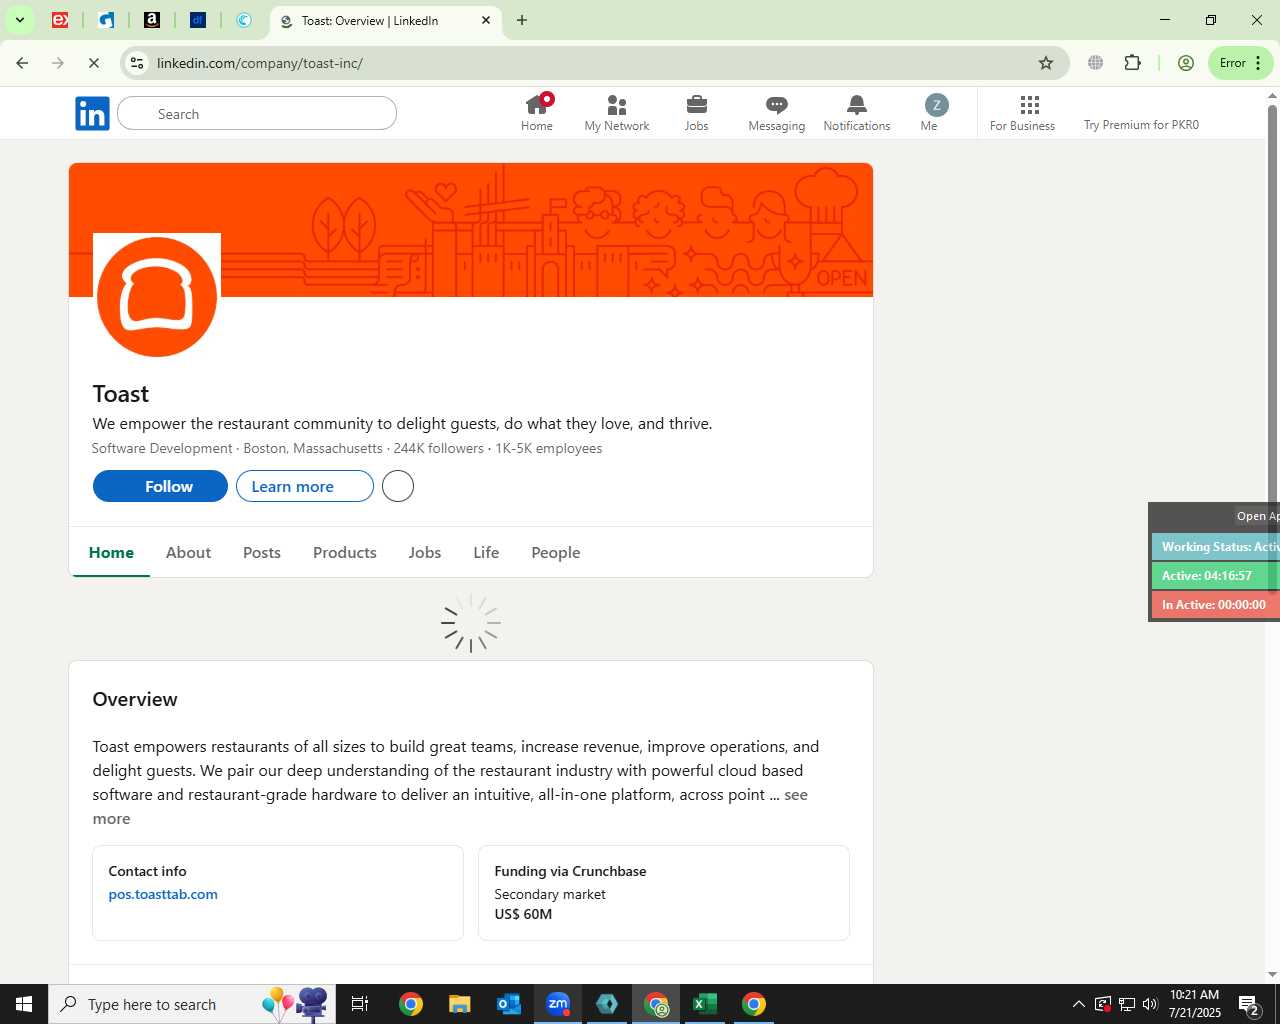Open Zoom from the taskbar
1280x1024 pixels.
click(558, 1004)
